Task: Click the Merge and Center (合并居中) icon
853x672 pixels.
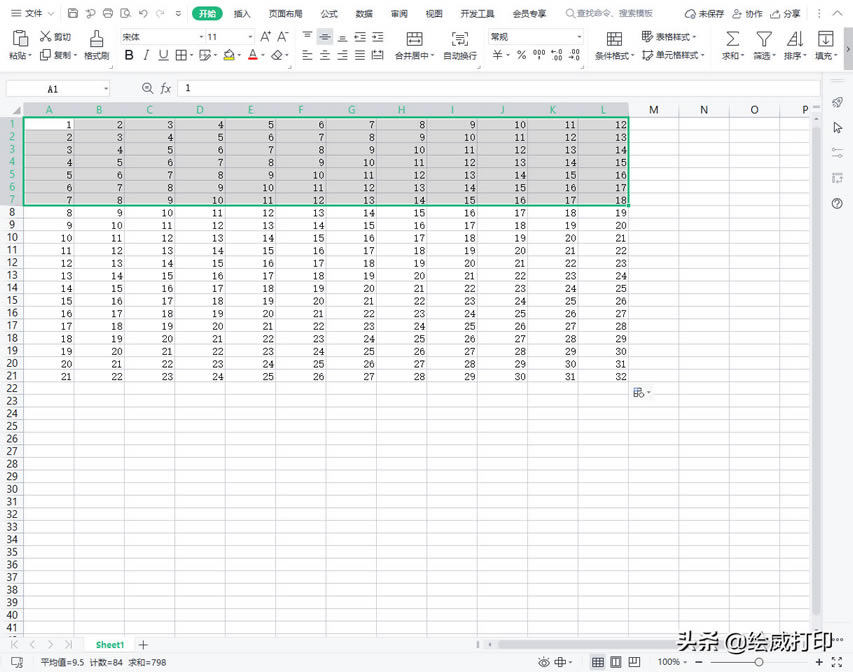Action: coord(414,38)
